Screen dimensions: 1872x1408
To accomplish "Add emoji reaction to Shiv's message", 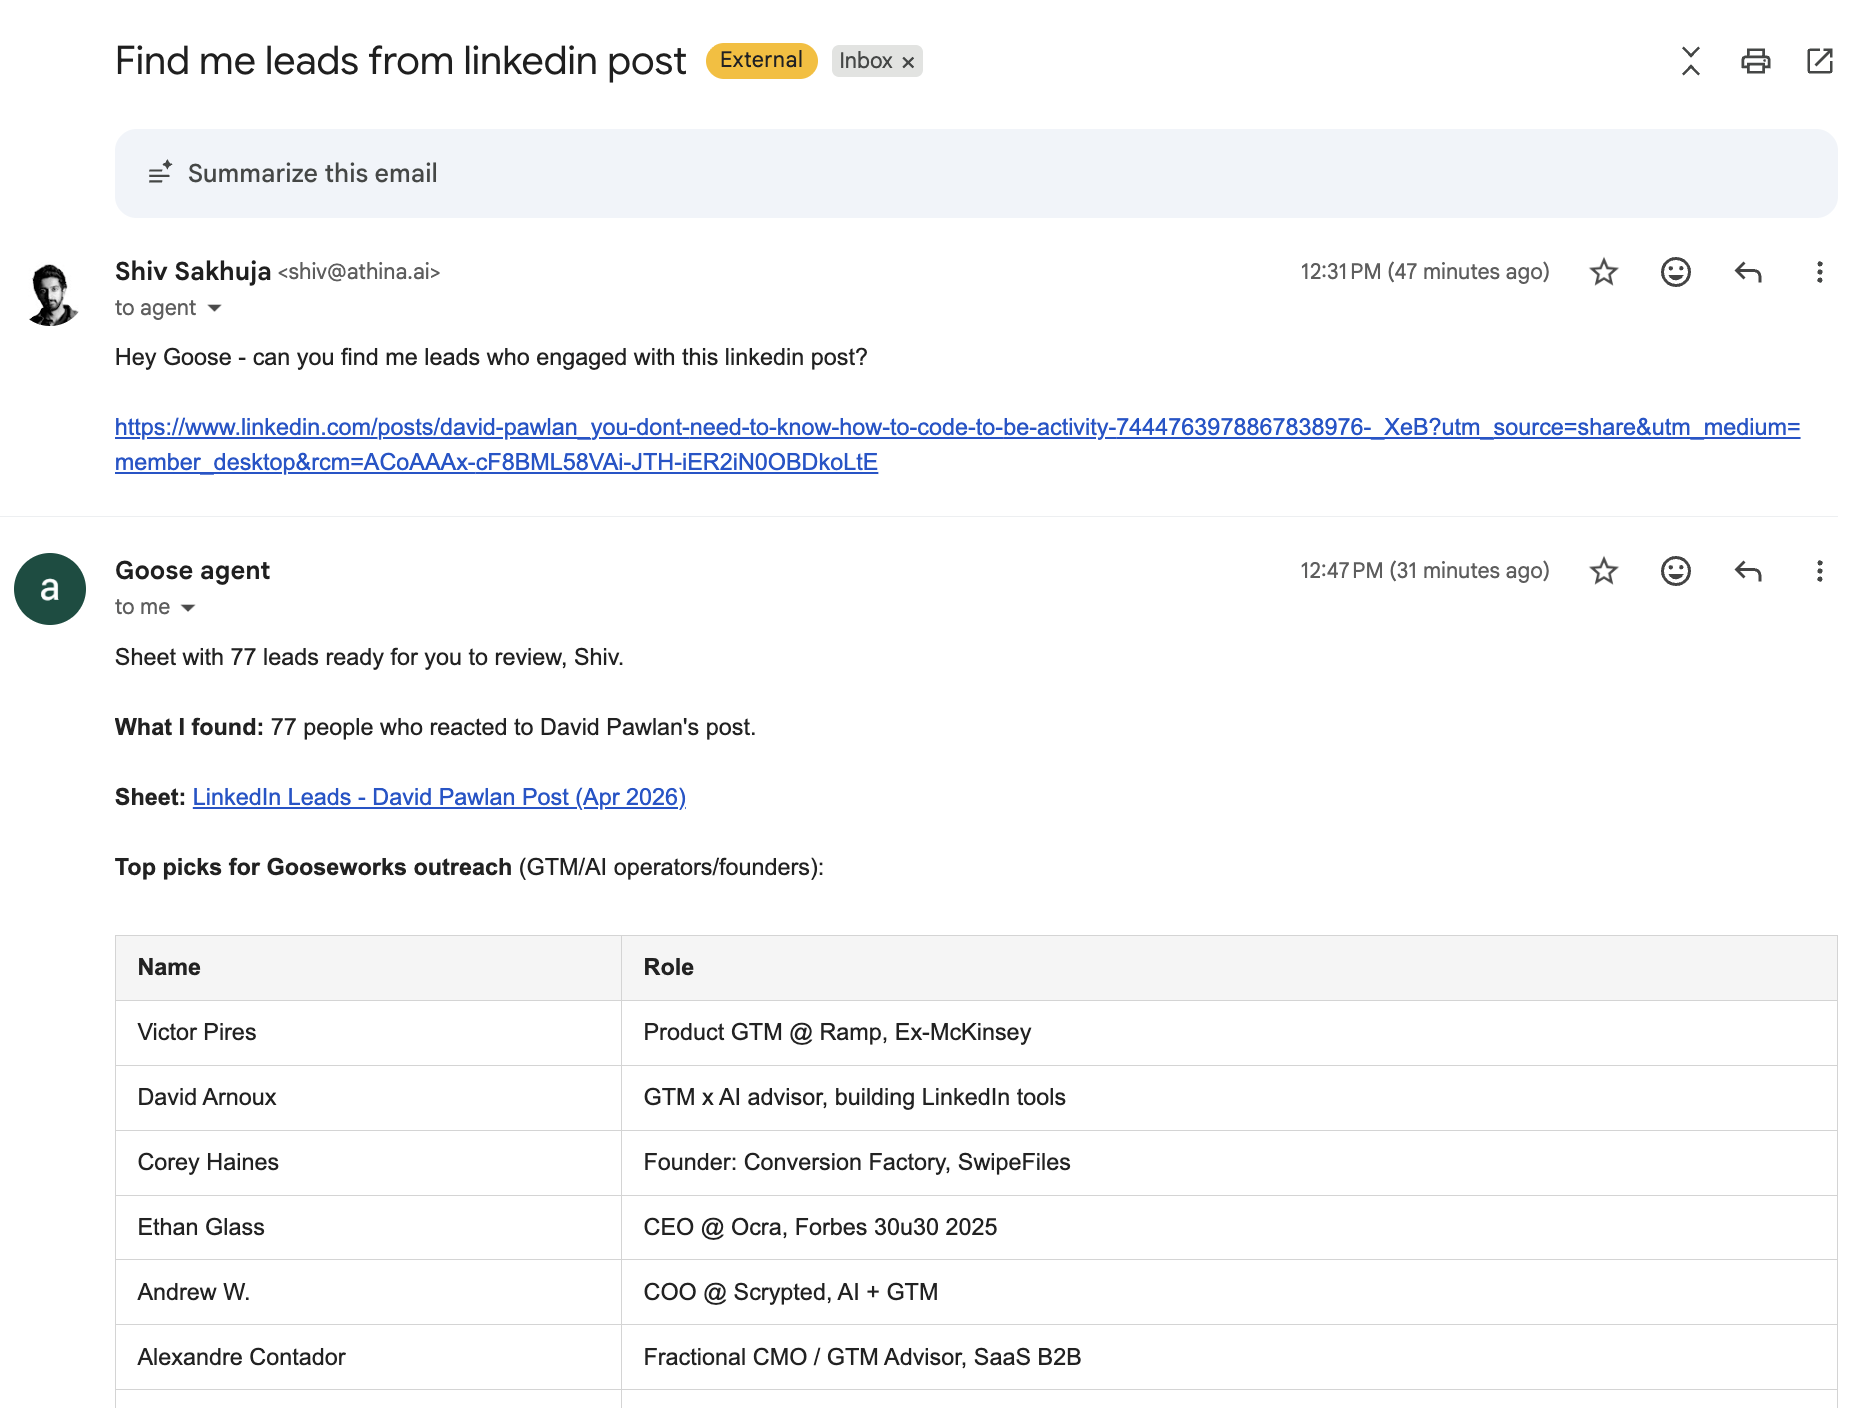I will (x=1676, y=272).
